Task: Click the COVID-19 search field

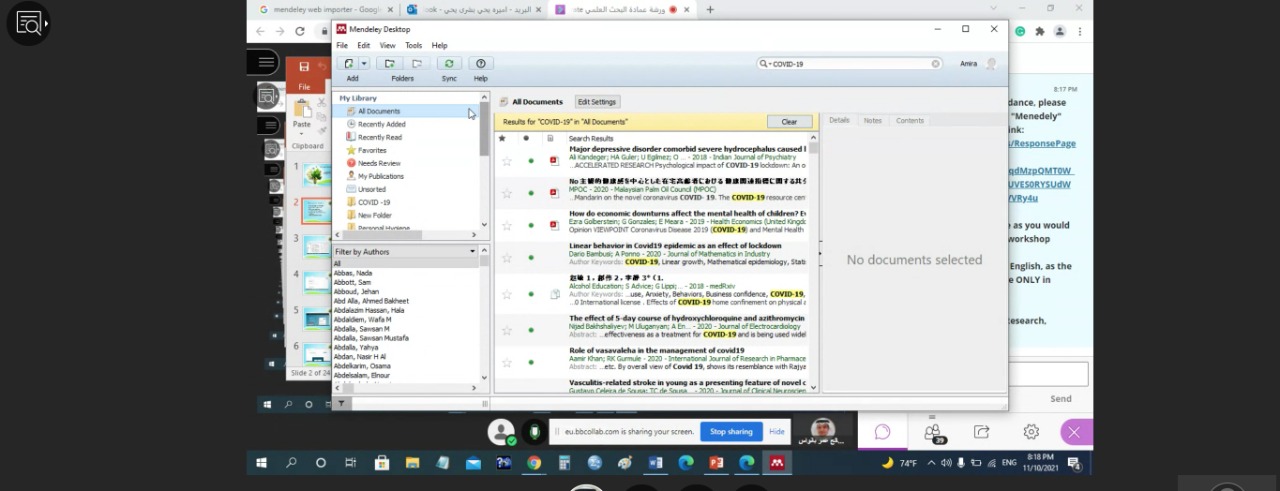Action: tap(850, 64)
